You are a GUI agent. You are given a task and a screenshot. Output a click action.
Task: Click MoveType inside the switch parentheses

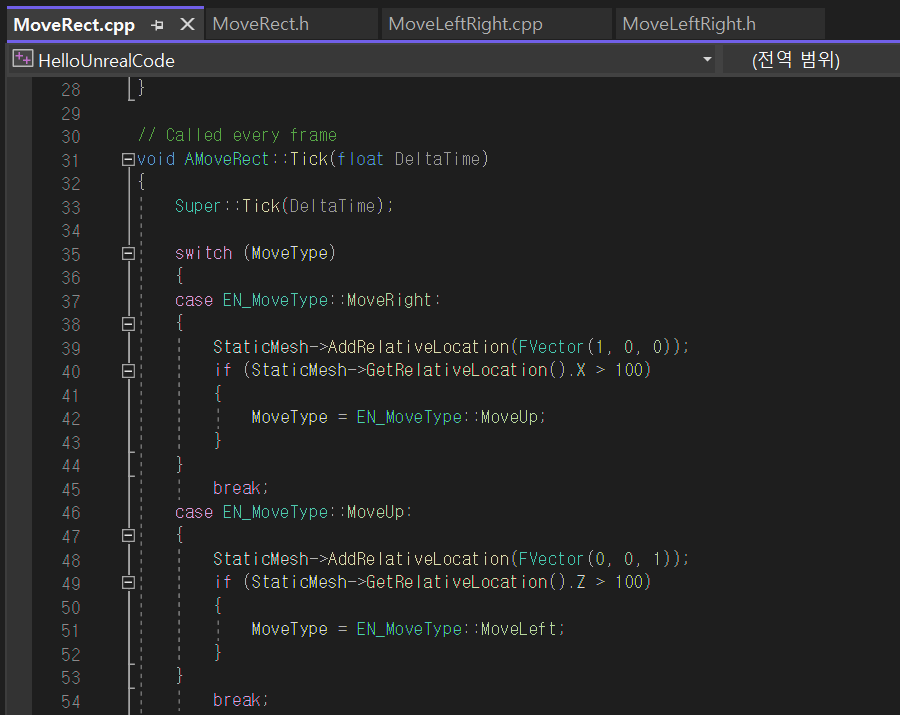(x=290, y=253)
